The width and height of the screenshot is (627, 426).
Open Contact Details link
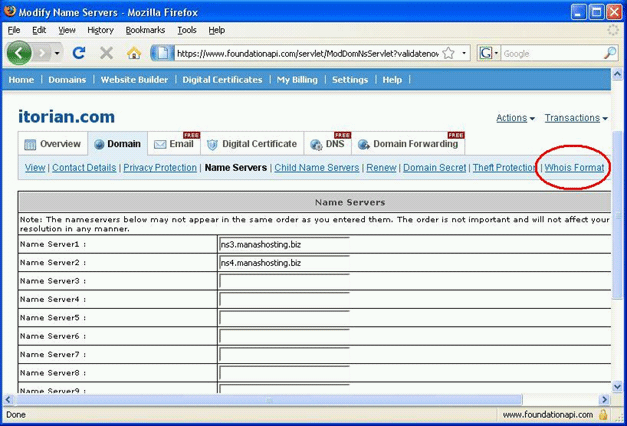(84, 168)
